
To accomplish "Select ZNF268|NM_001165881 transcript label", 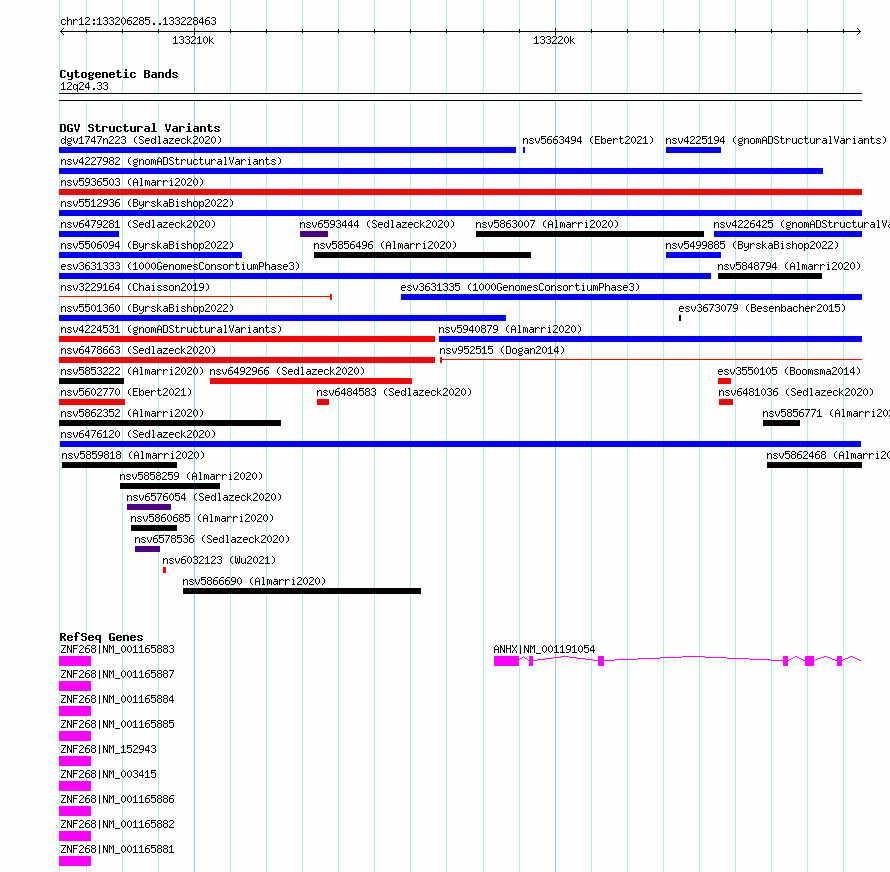I will pyautogui.click(x=117, y=849).
